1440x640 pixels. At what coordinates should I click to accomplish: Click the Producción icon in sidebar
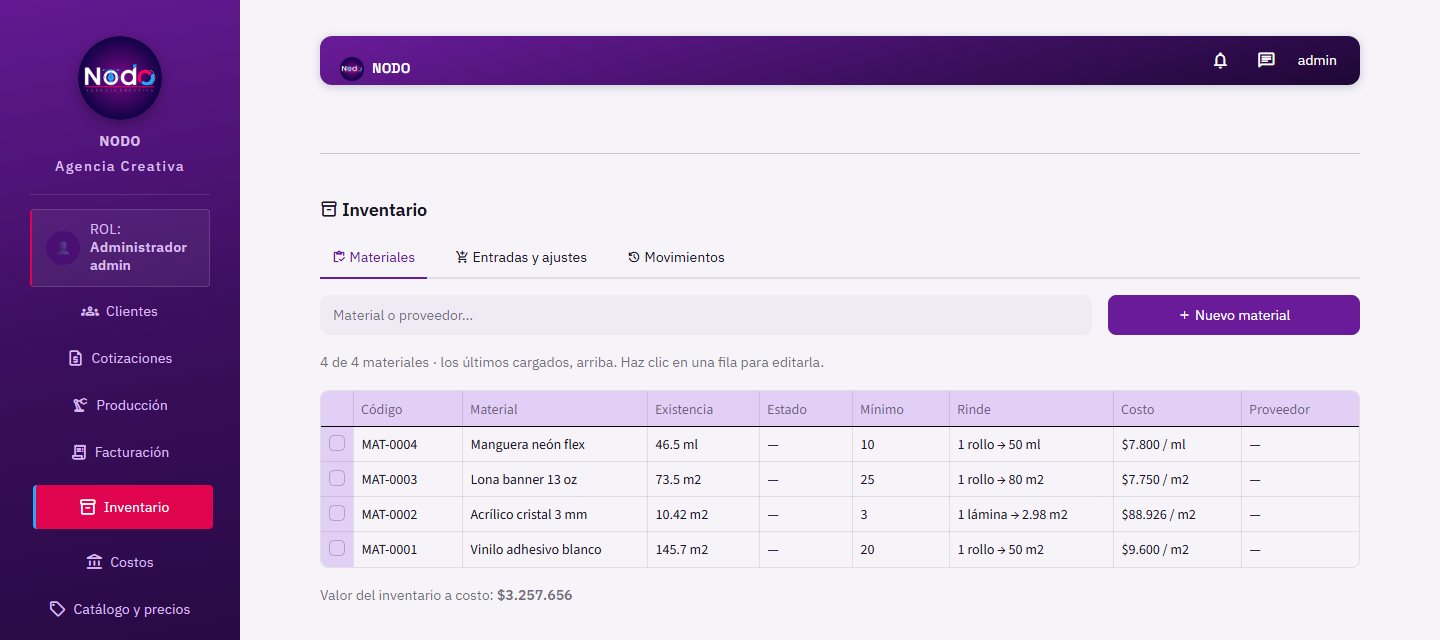point(80,405)
